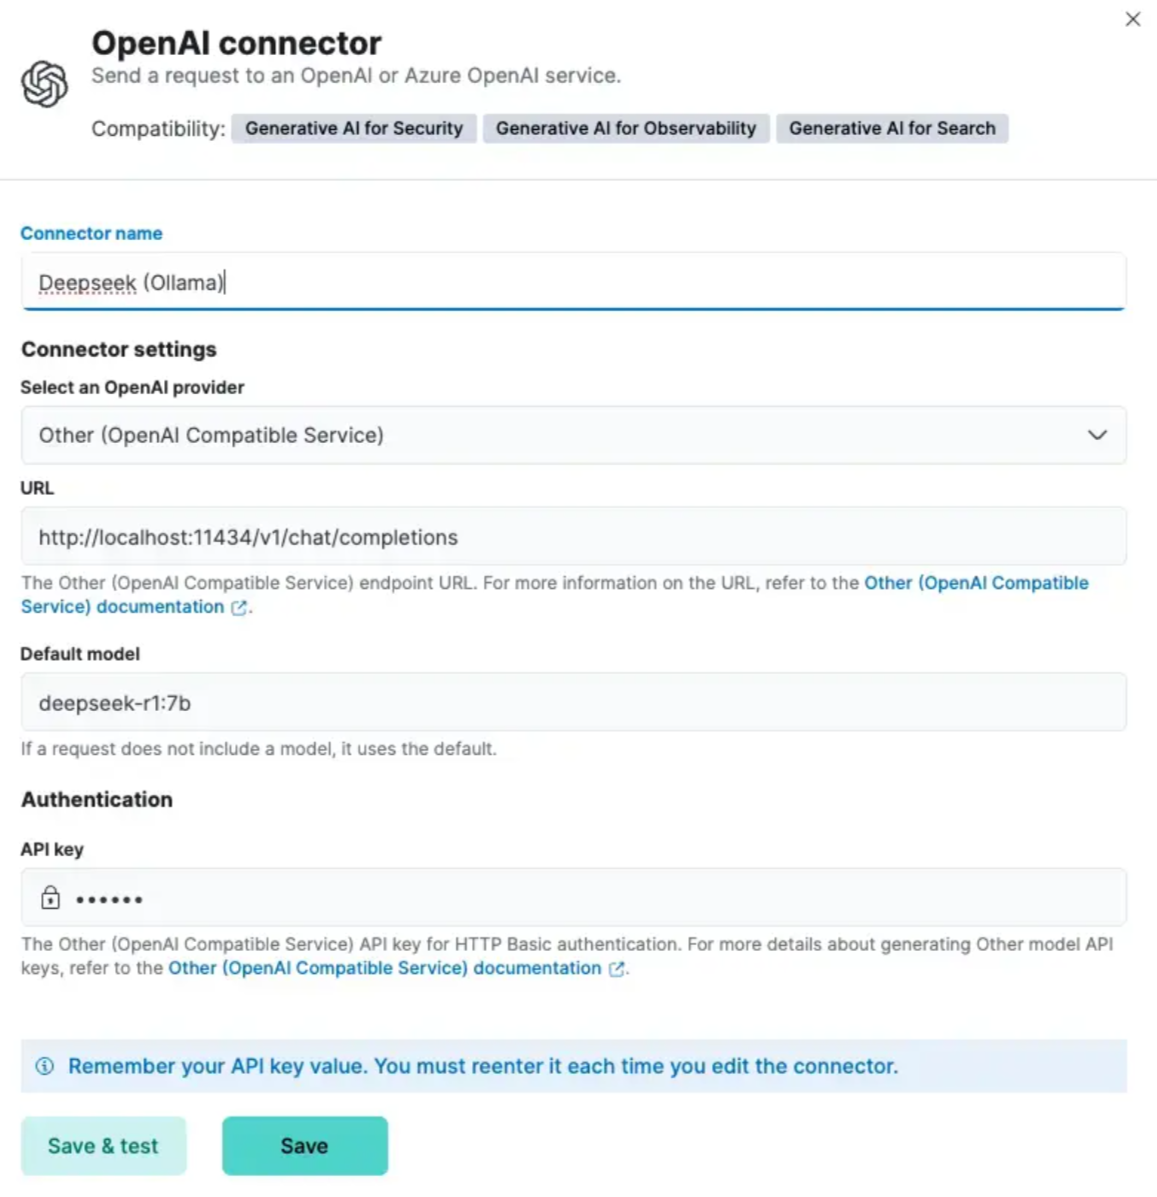Click the OpenAI logo icon
The image size is (1157, 1197).
point(45,83)
